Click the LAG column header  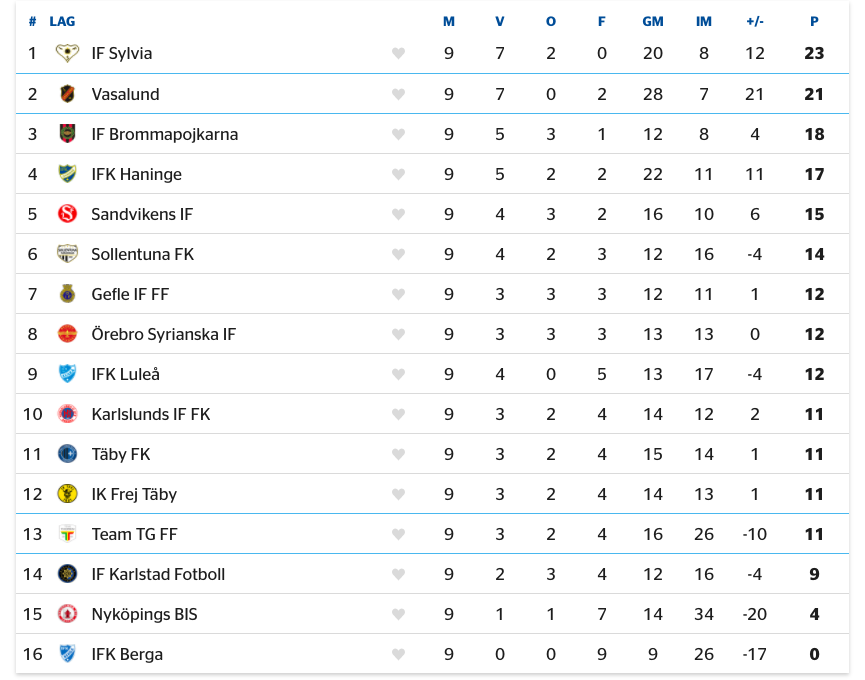(x=62, y=22)
